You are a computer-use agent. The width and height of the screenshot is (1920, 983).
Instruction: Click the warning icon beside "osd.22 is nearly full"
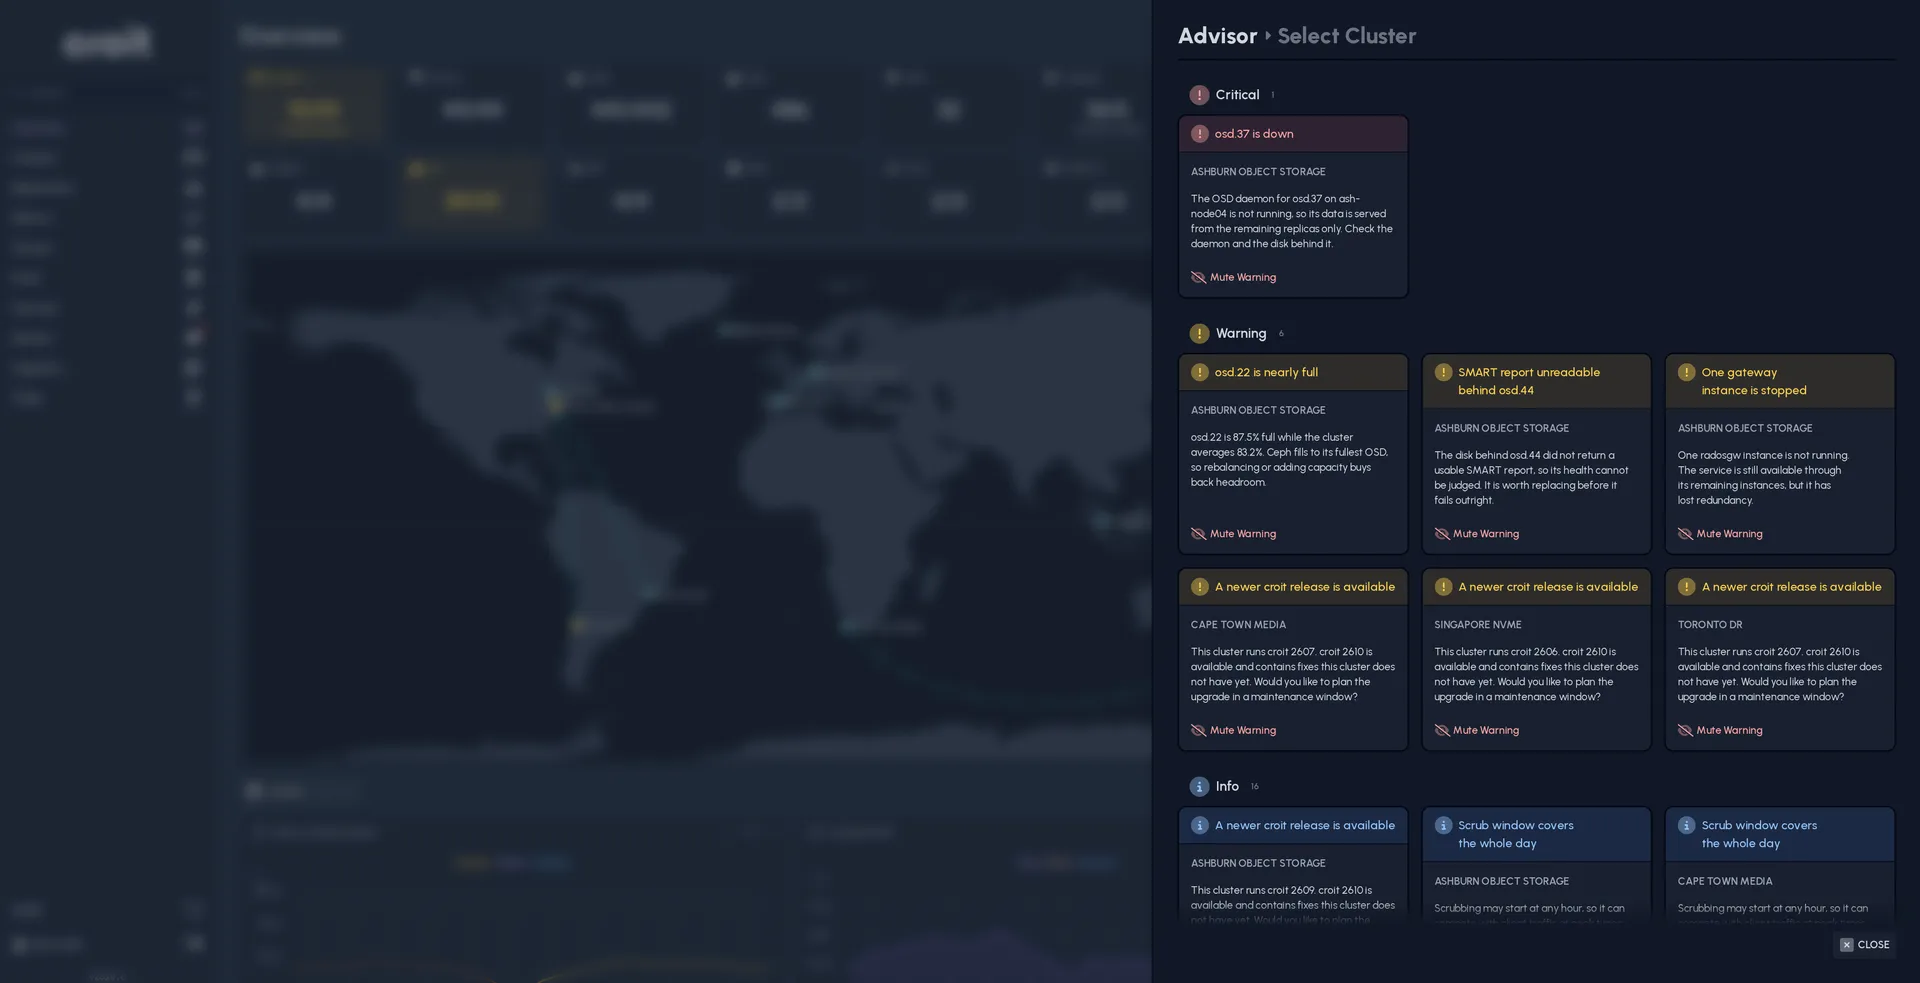tap(1200, 372)
